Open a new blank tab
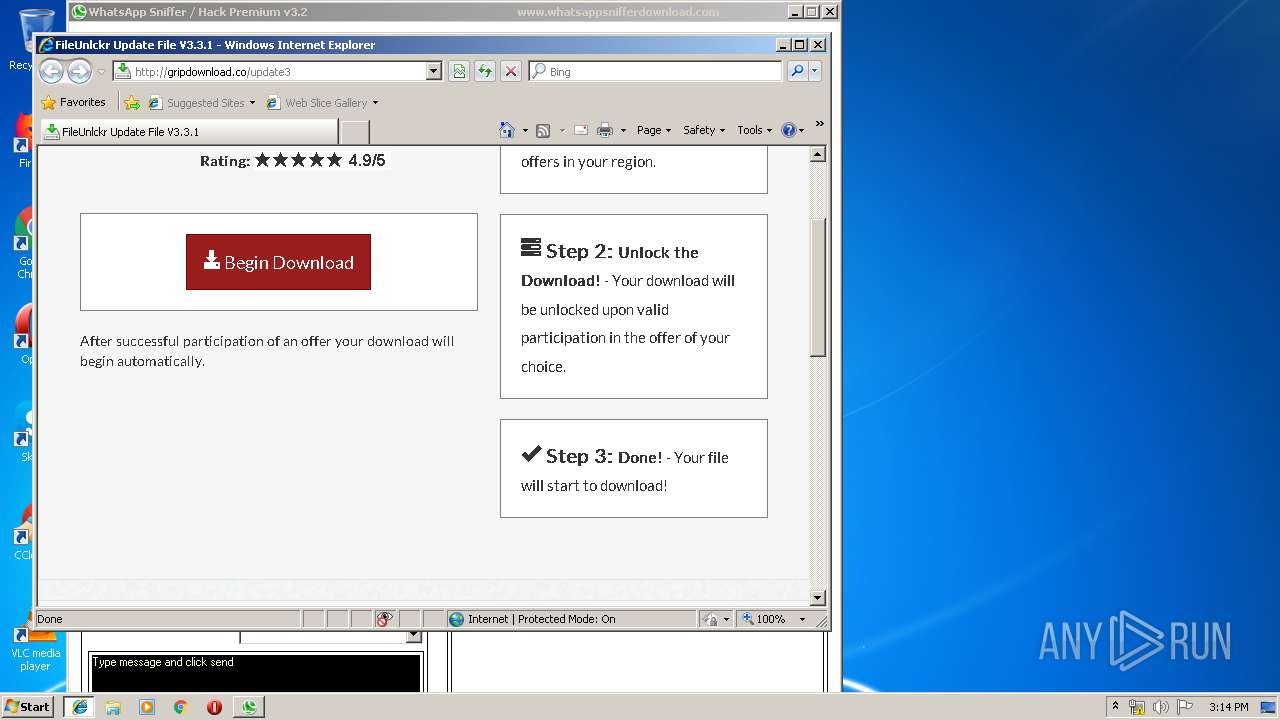This screenshot has width=1280, height=720. pos(355,132)
